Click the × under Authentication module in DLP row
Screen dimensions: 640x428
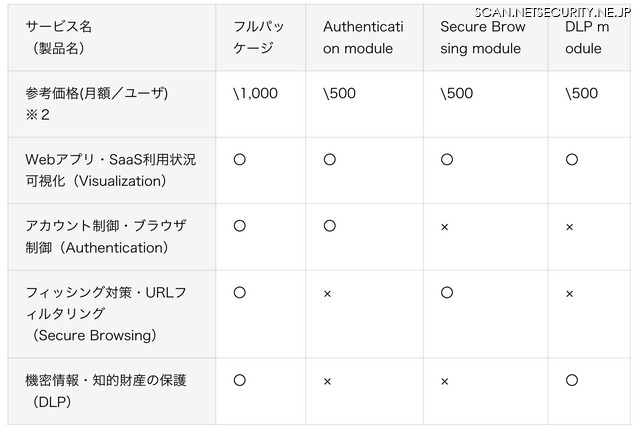328,381
